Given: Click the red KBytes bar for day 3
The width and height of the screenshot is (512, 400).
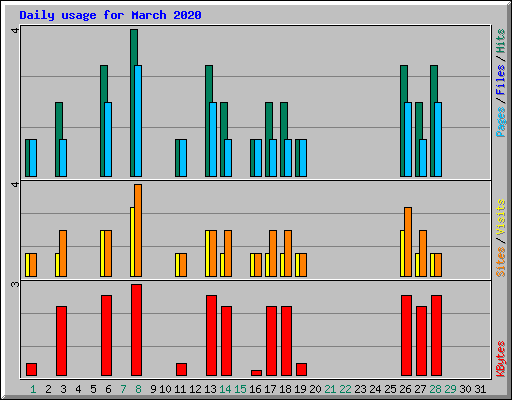Looking at the screenshot, I should (61, 341).
